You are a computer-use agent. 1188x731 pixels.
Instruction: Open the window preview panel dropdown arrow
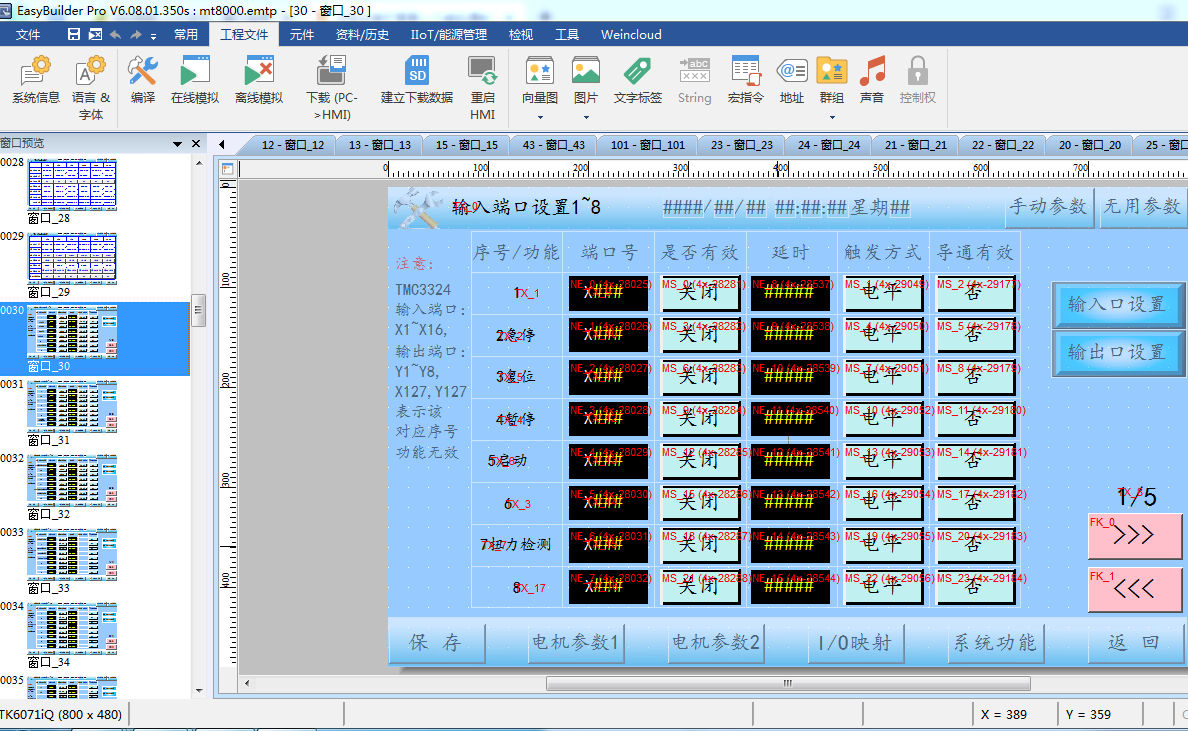click(178, 144)
